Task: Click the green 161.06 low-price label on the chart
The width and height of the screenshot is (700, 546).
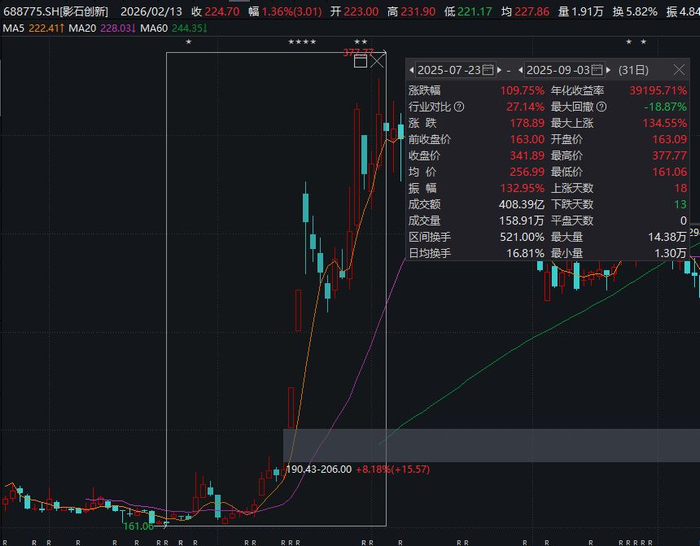Action: click(x=138, y=526)
